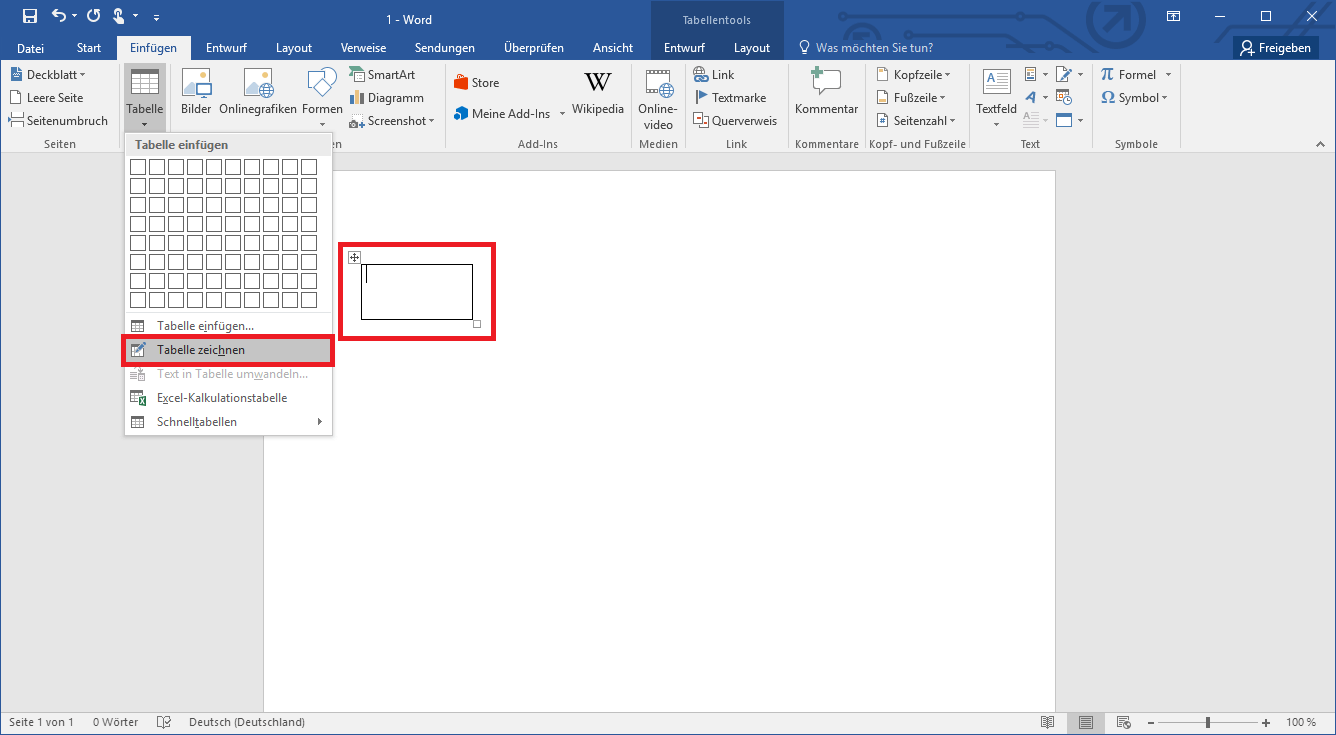Screen dimensions: 1336x735
Task: Switch to the Sendungen tab
Action: coord(445,48)
